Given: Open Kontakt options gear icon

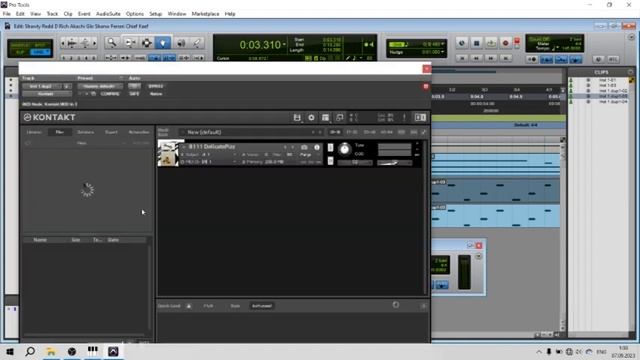Looking at the screenshot, I should tap(311, 118).
